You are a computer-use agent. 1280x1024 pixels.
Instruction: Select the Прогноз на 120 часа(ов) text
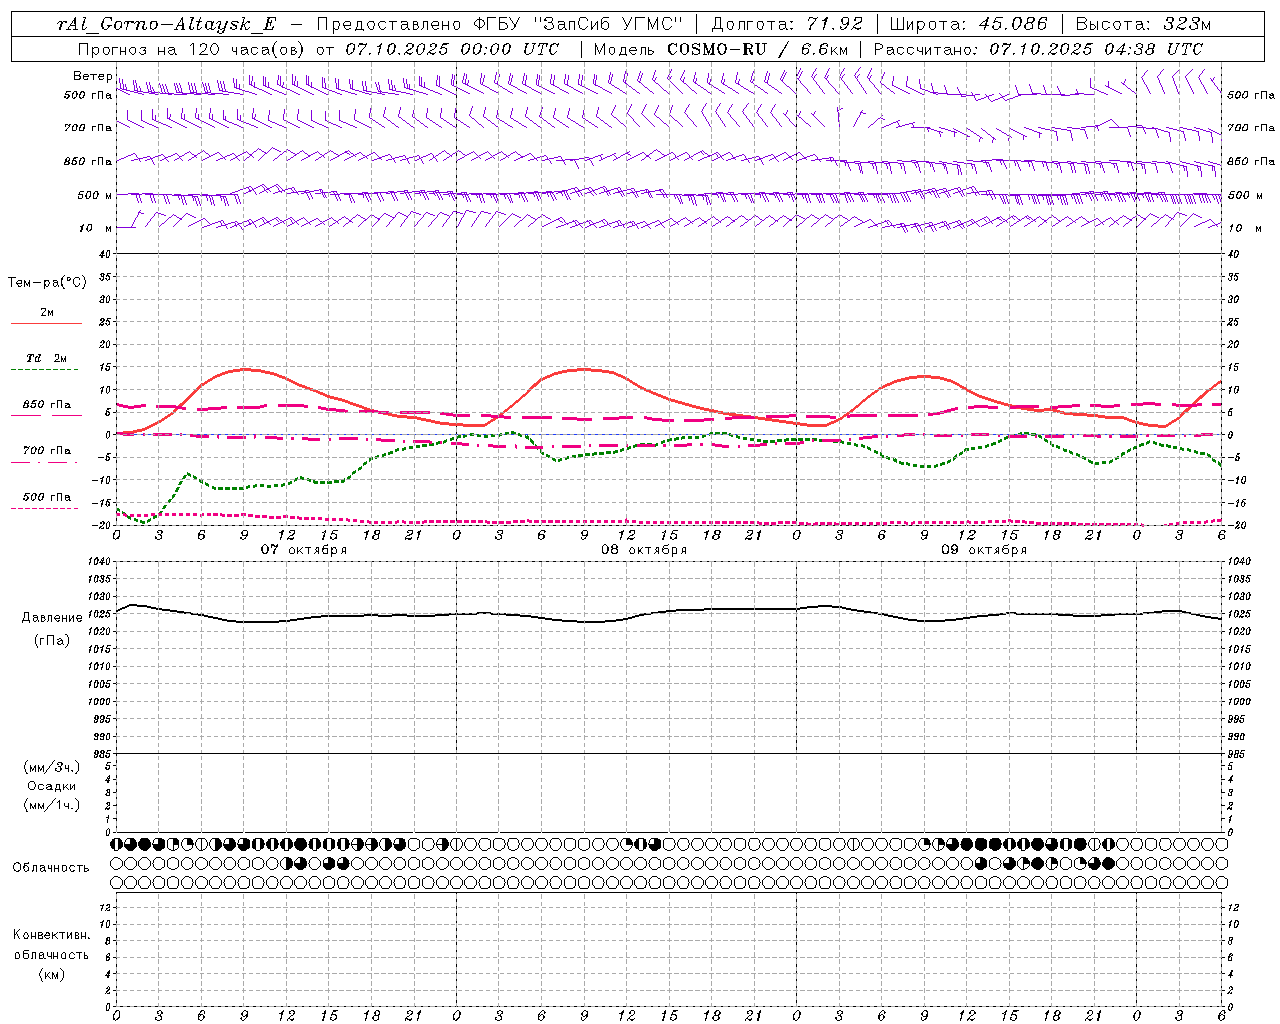click(194, 49)
